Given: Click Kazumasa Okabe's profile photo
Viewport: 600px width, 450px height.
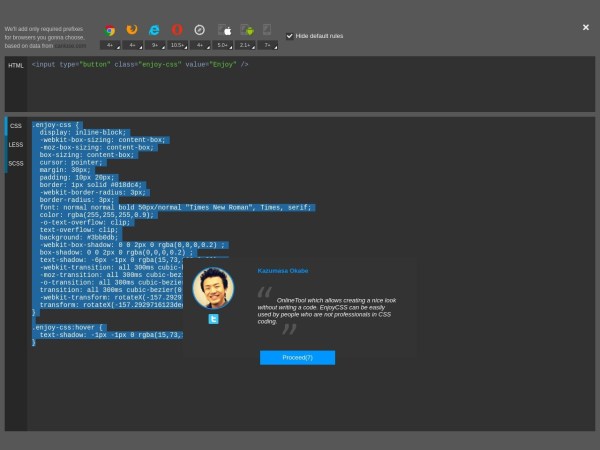Looking at the screenshot, I should [x=213, y=288].
